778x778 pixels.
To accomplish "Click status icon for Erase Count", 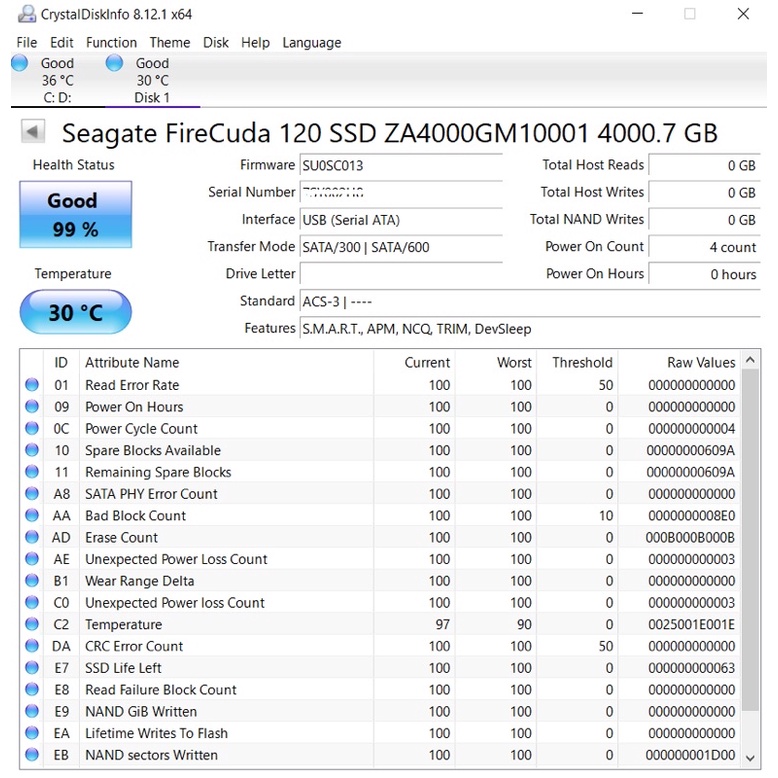I will (32, 537).
